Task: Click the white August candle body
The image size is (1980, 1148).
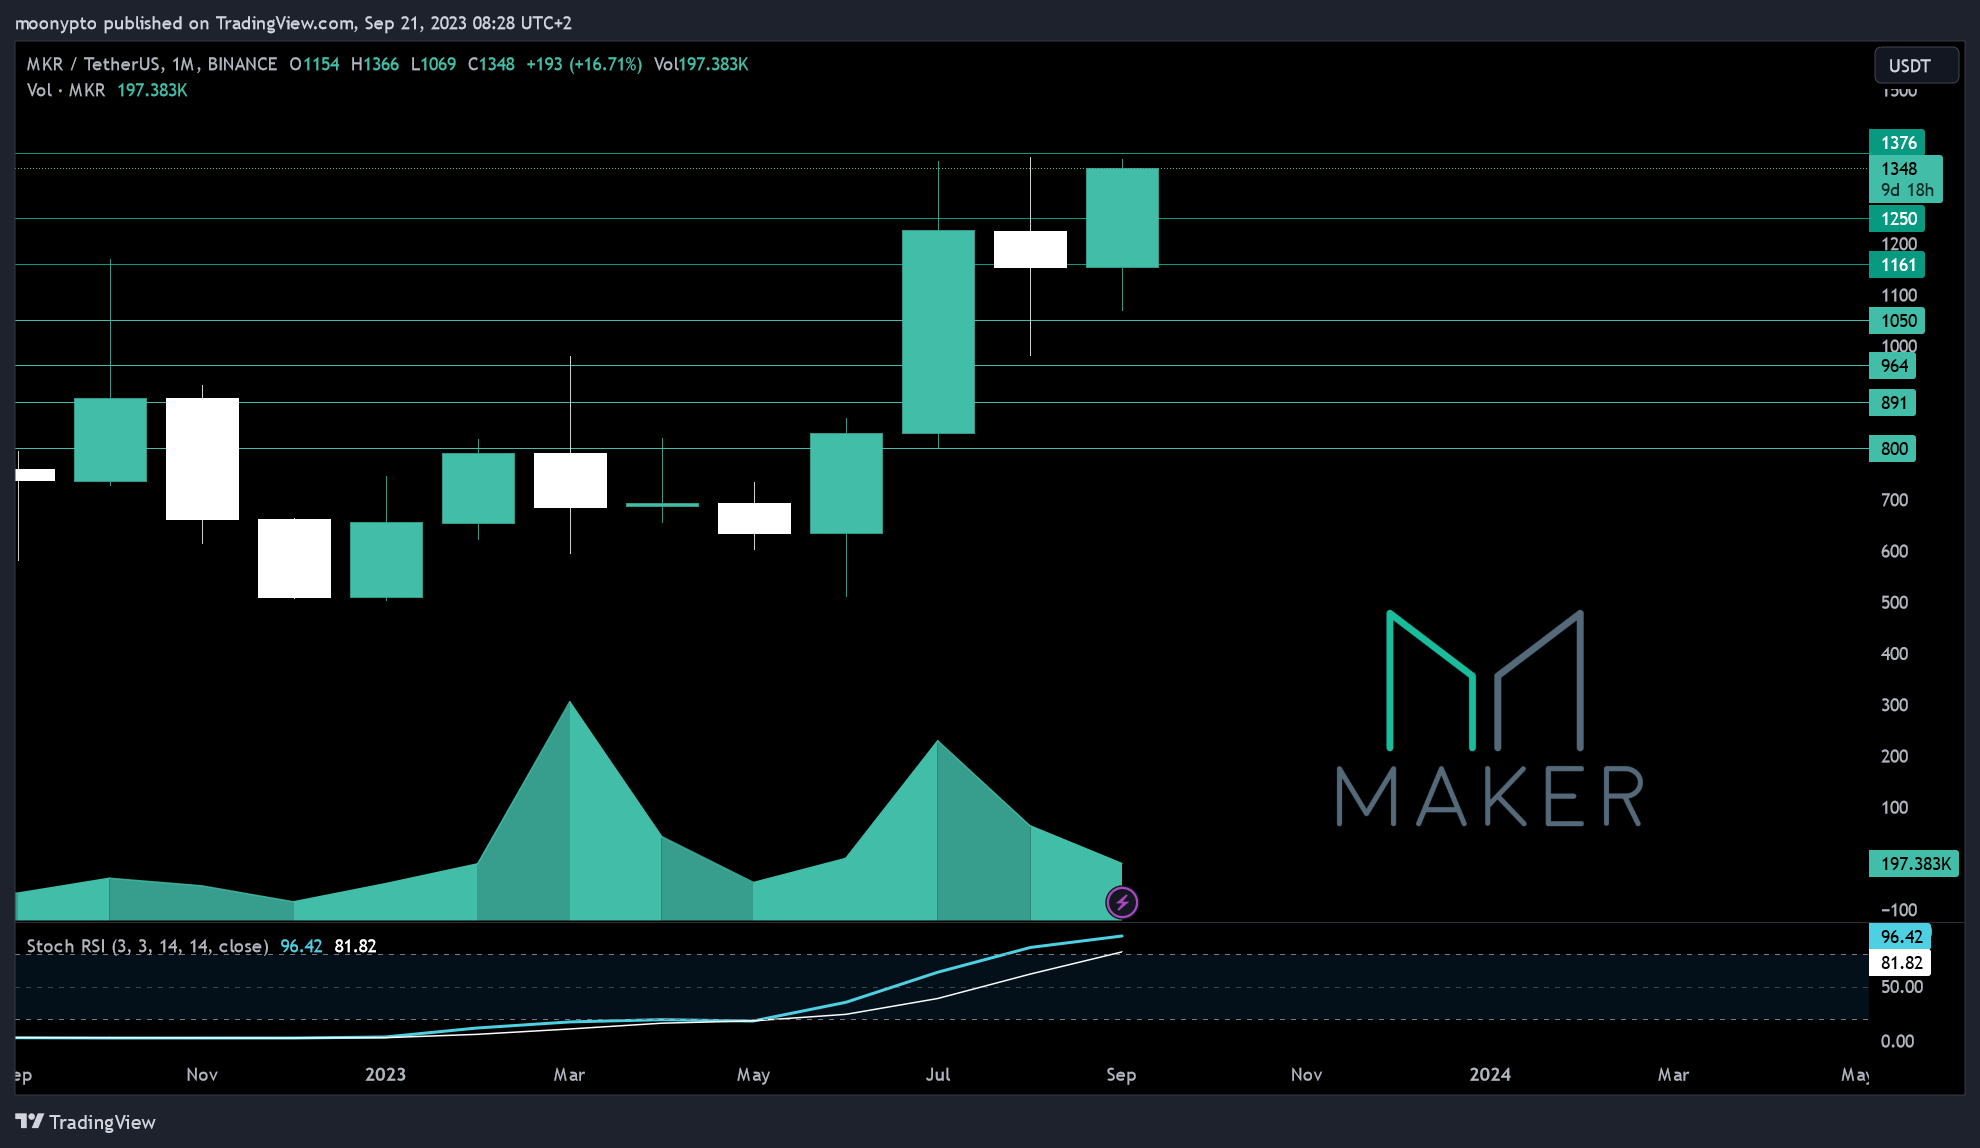Action: (x=1030, y=249)
